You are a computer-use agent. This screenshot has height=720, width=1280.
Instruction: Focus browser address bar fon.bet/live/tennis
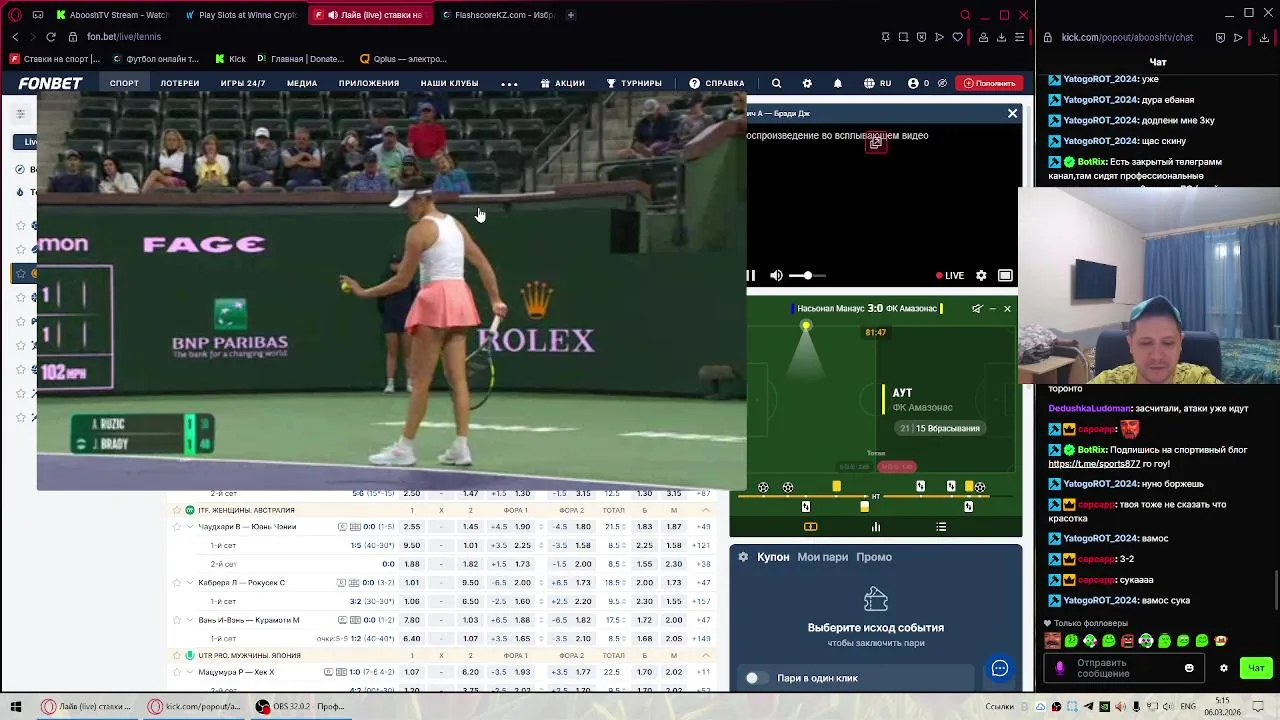pos(124,37)
